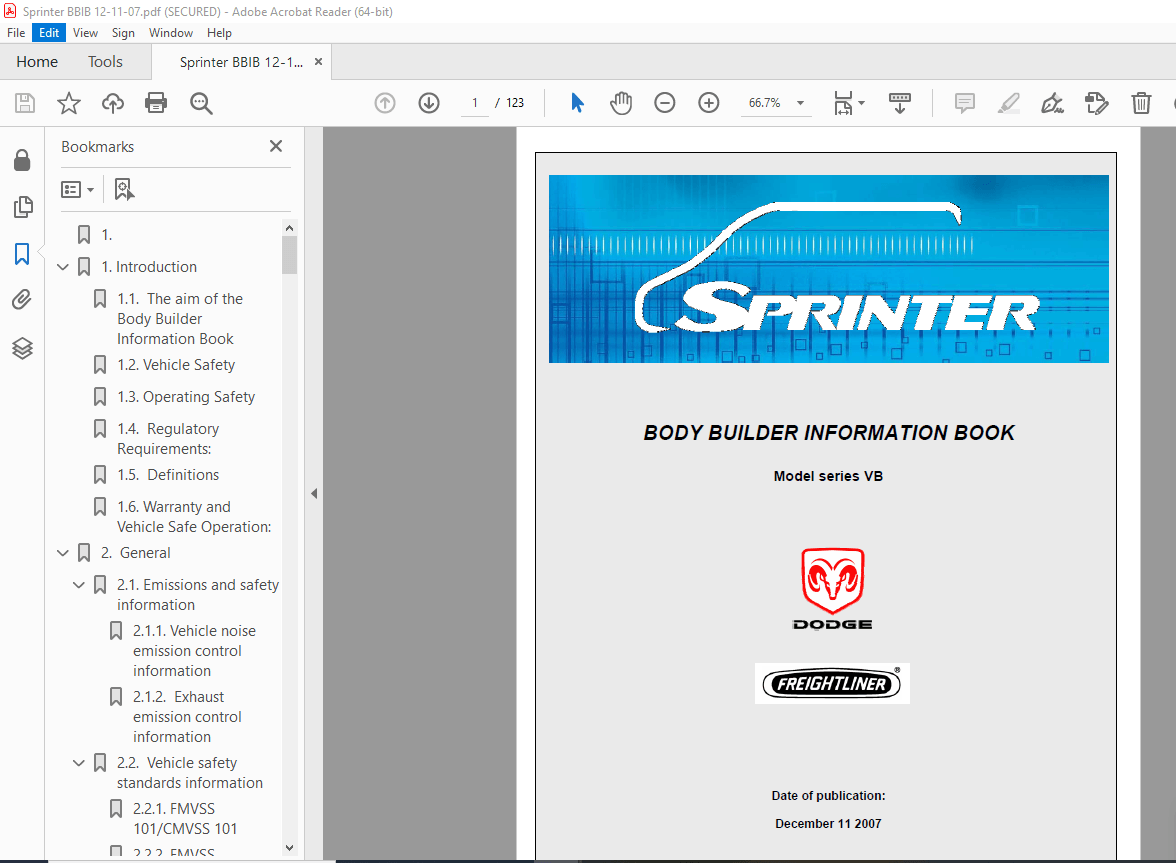Image resolution: width=1176 pixels, height=863 pixels.
Task: Save the PDF file
Action: 24,102
